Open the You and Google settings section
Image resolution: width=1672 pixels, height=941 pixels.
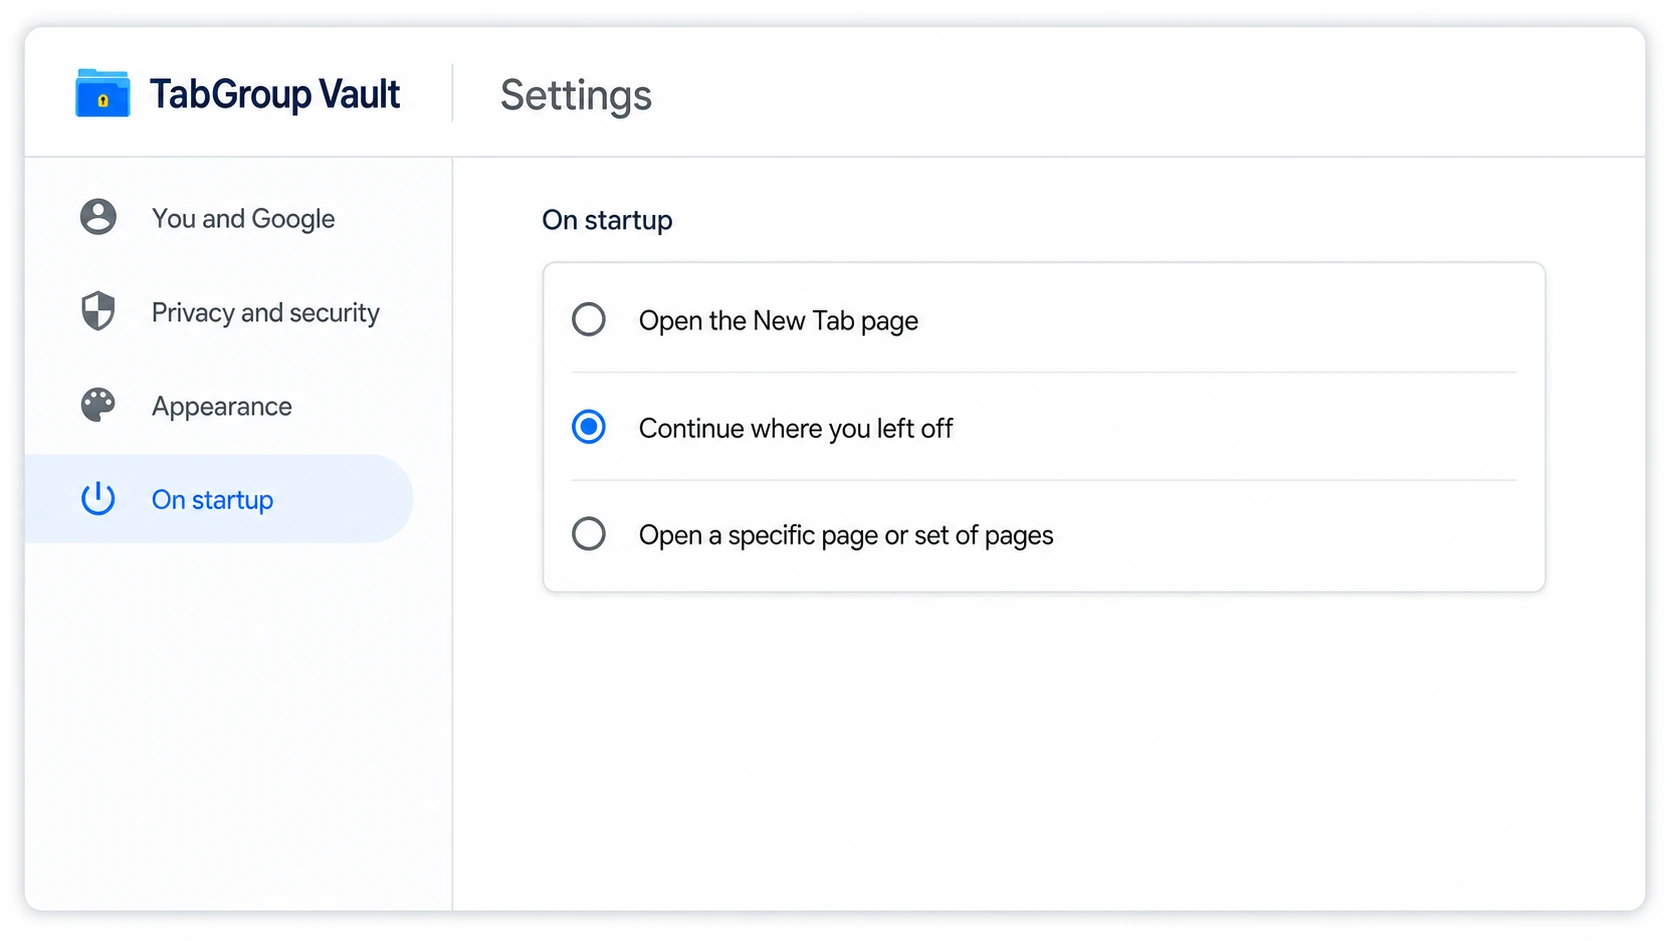(220, 218)
